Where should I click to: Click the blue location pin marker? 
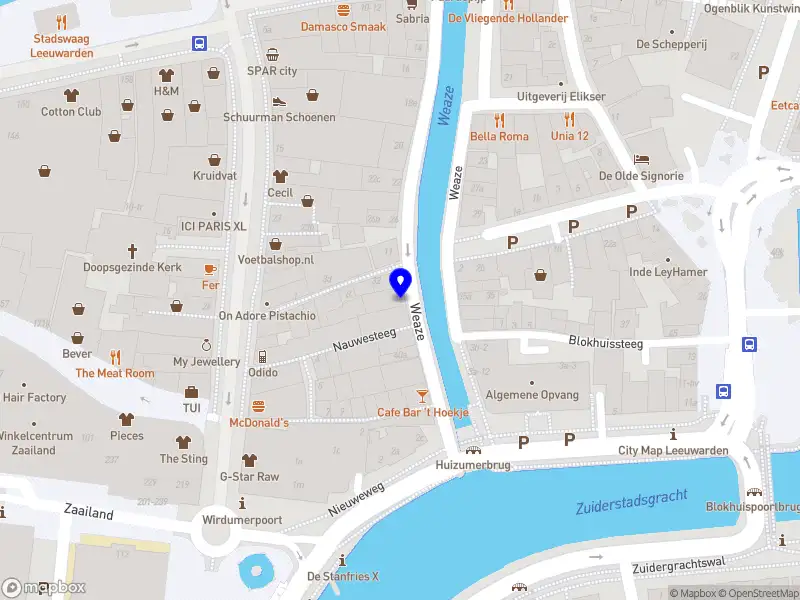pyautogui.click(x=401, y=282)
